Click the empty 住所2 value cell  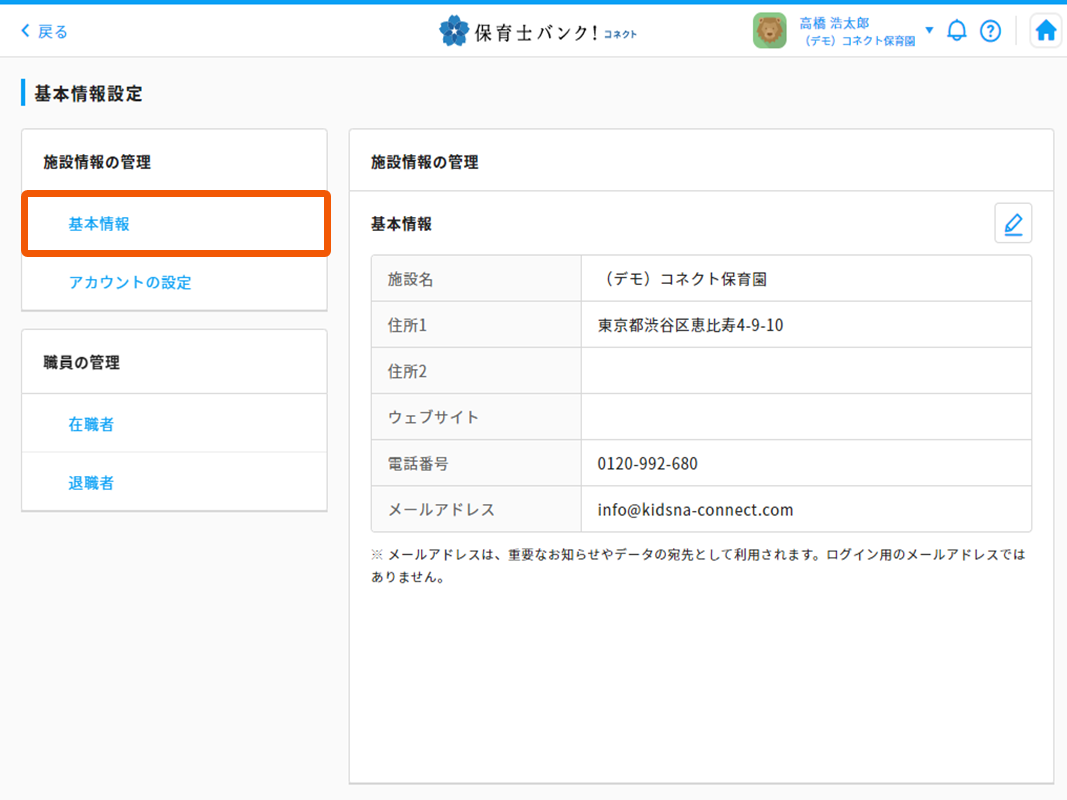click(x=805, y=371)
